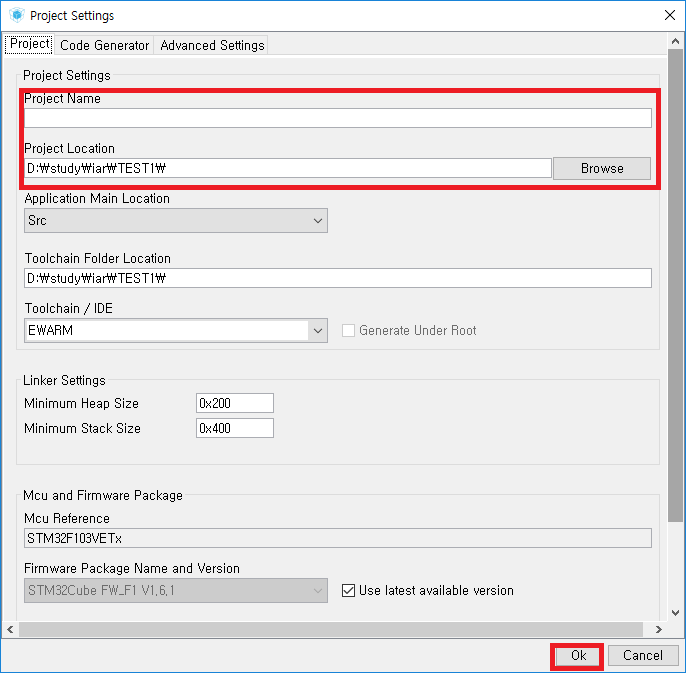Screen dimensions: 686x673
Task: Click into the Project Name field
Action: pos(338,118)
